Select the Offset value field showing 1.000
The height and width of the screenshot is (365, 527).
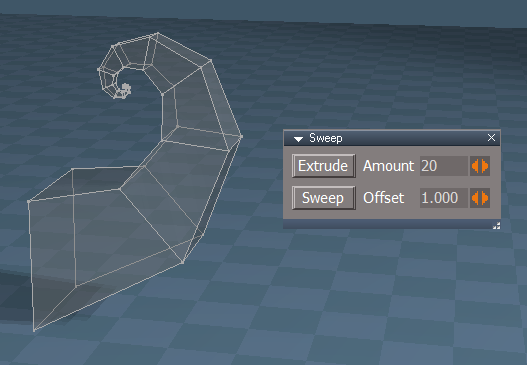(x=444, y=198)
